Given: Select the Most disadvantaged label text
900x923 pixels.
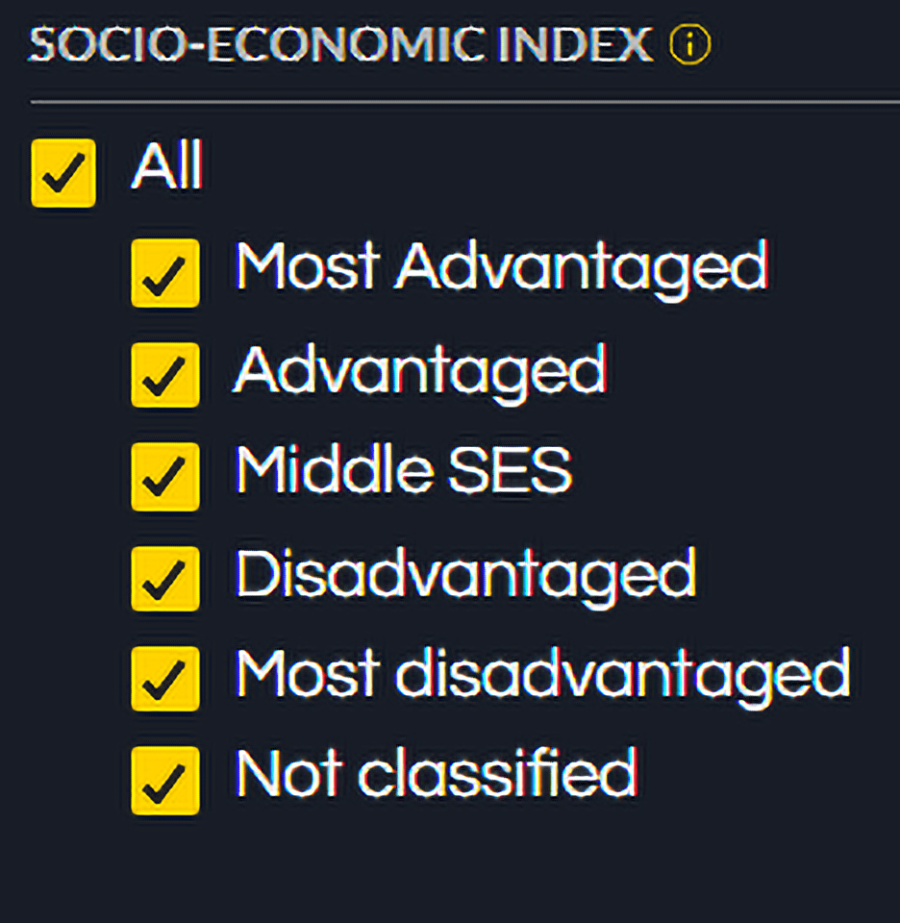Looking at the screenshot, I should coord(542,673).
